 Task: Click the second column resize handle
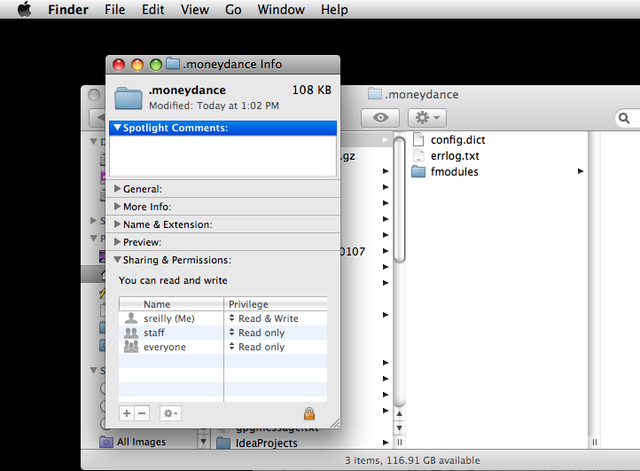click(x=595, y=442)
